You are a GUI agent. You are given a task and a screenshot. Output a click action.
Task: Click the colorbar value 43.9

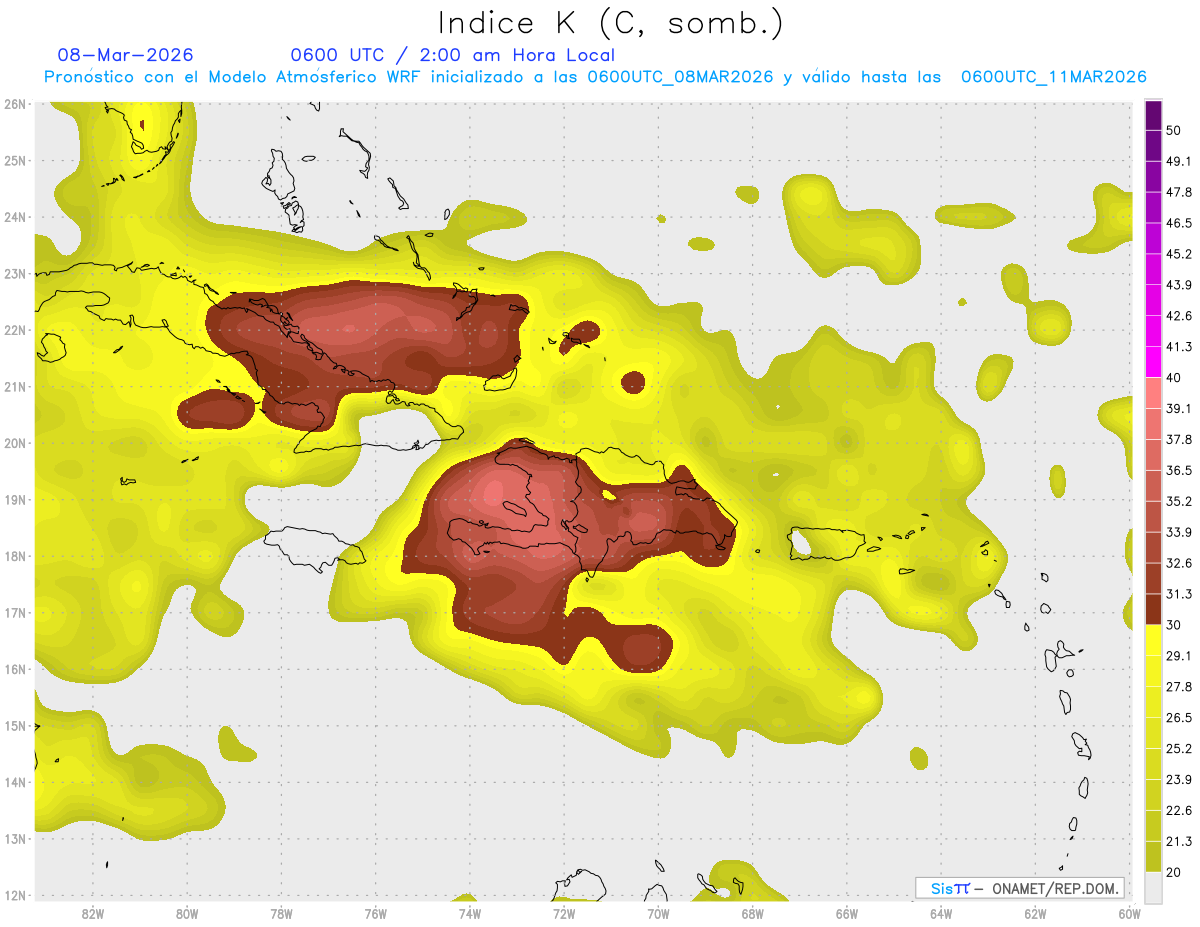[1178, 285]
